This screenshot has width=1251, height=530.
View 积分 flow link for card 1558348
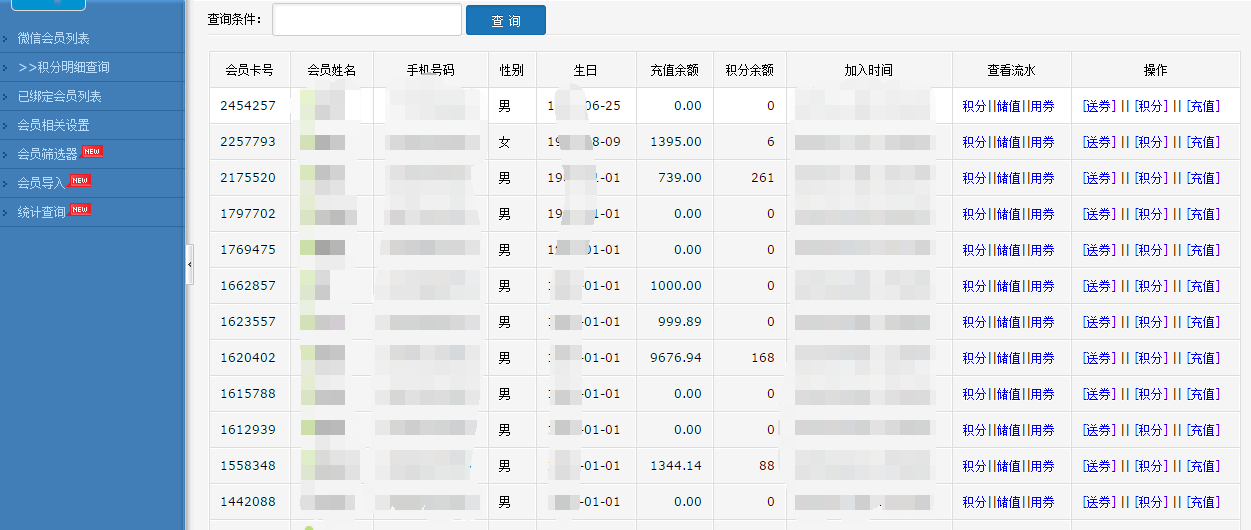coord(974,466)
